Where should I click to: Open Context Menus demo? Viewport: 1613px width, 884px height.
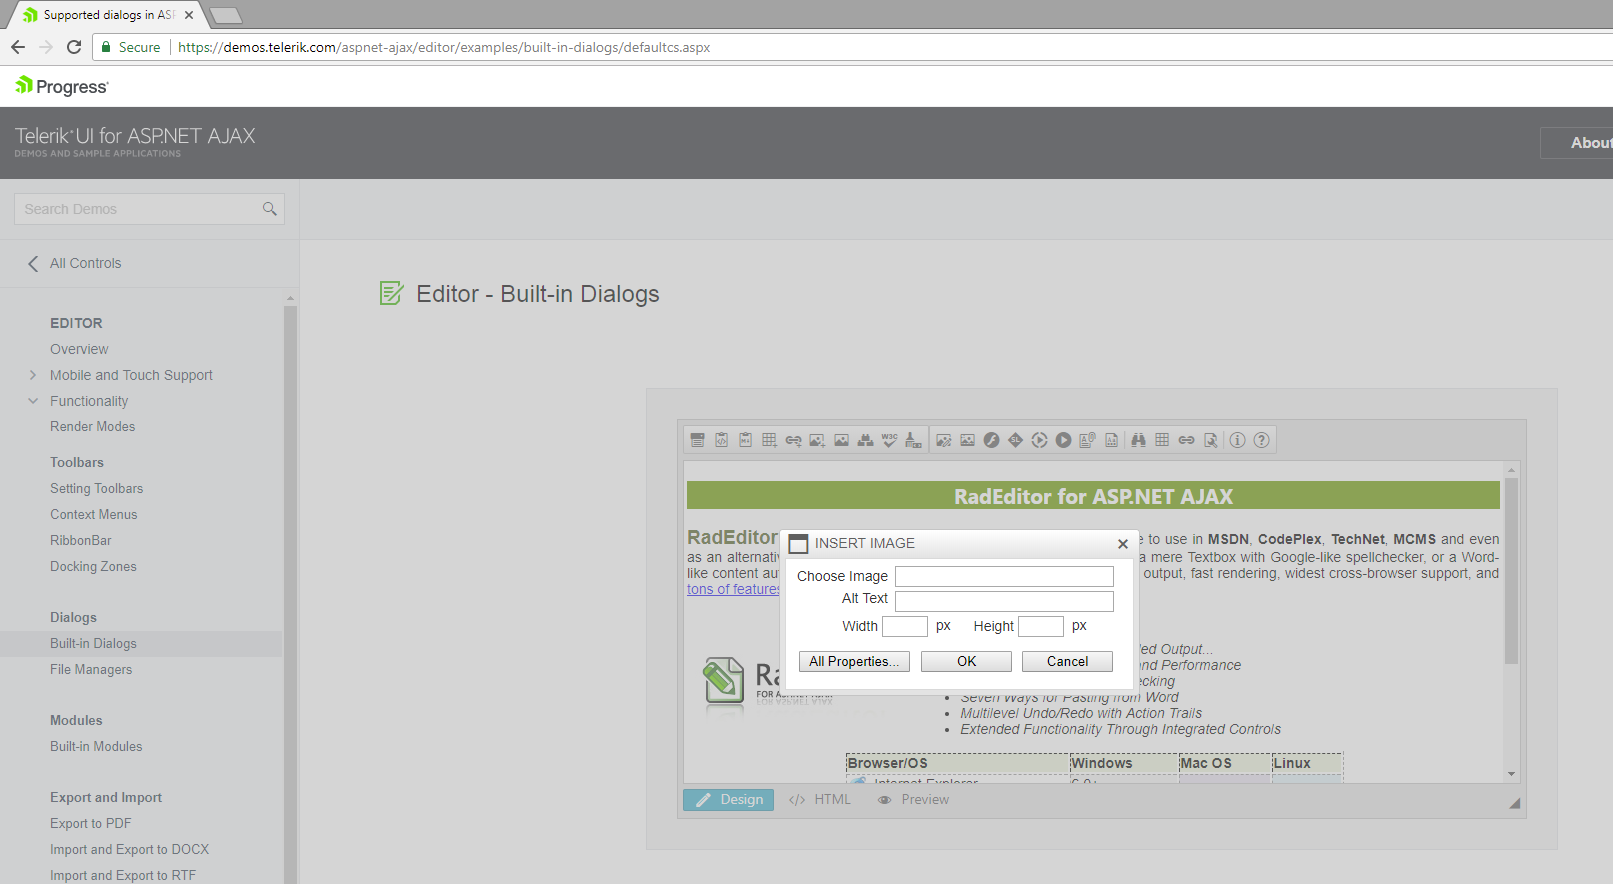(x=94, y=515)
